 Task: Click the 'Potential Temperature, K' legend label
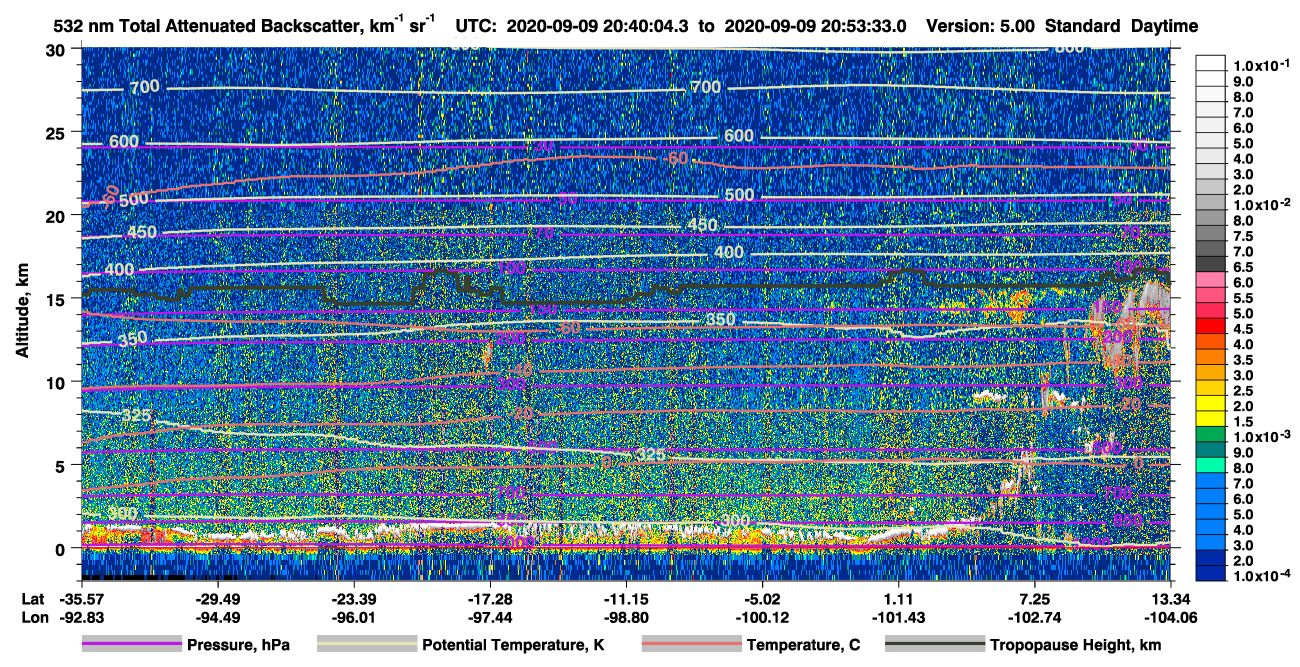(513, 645)
